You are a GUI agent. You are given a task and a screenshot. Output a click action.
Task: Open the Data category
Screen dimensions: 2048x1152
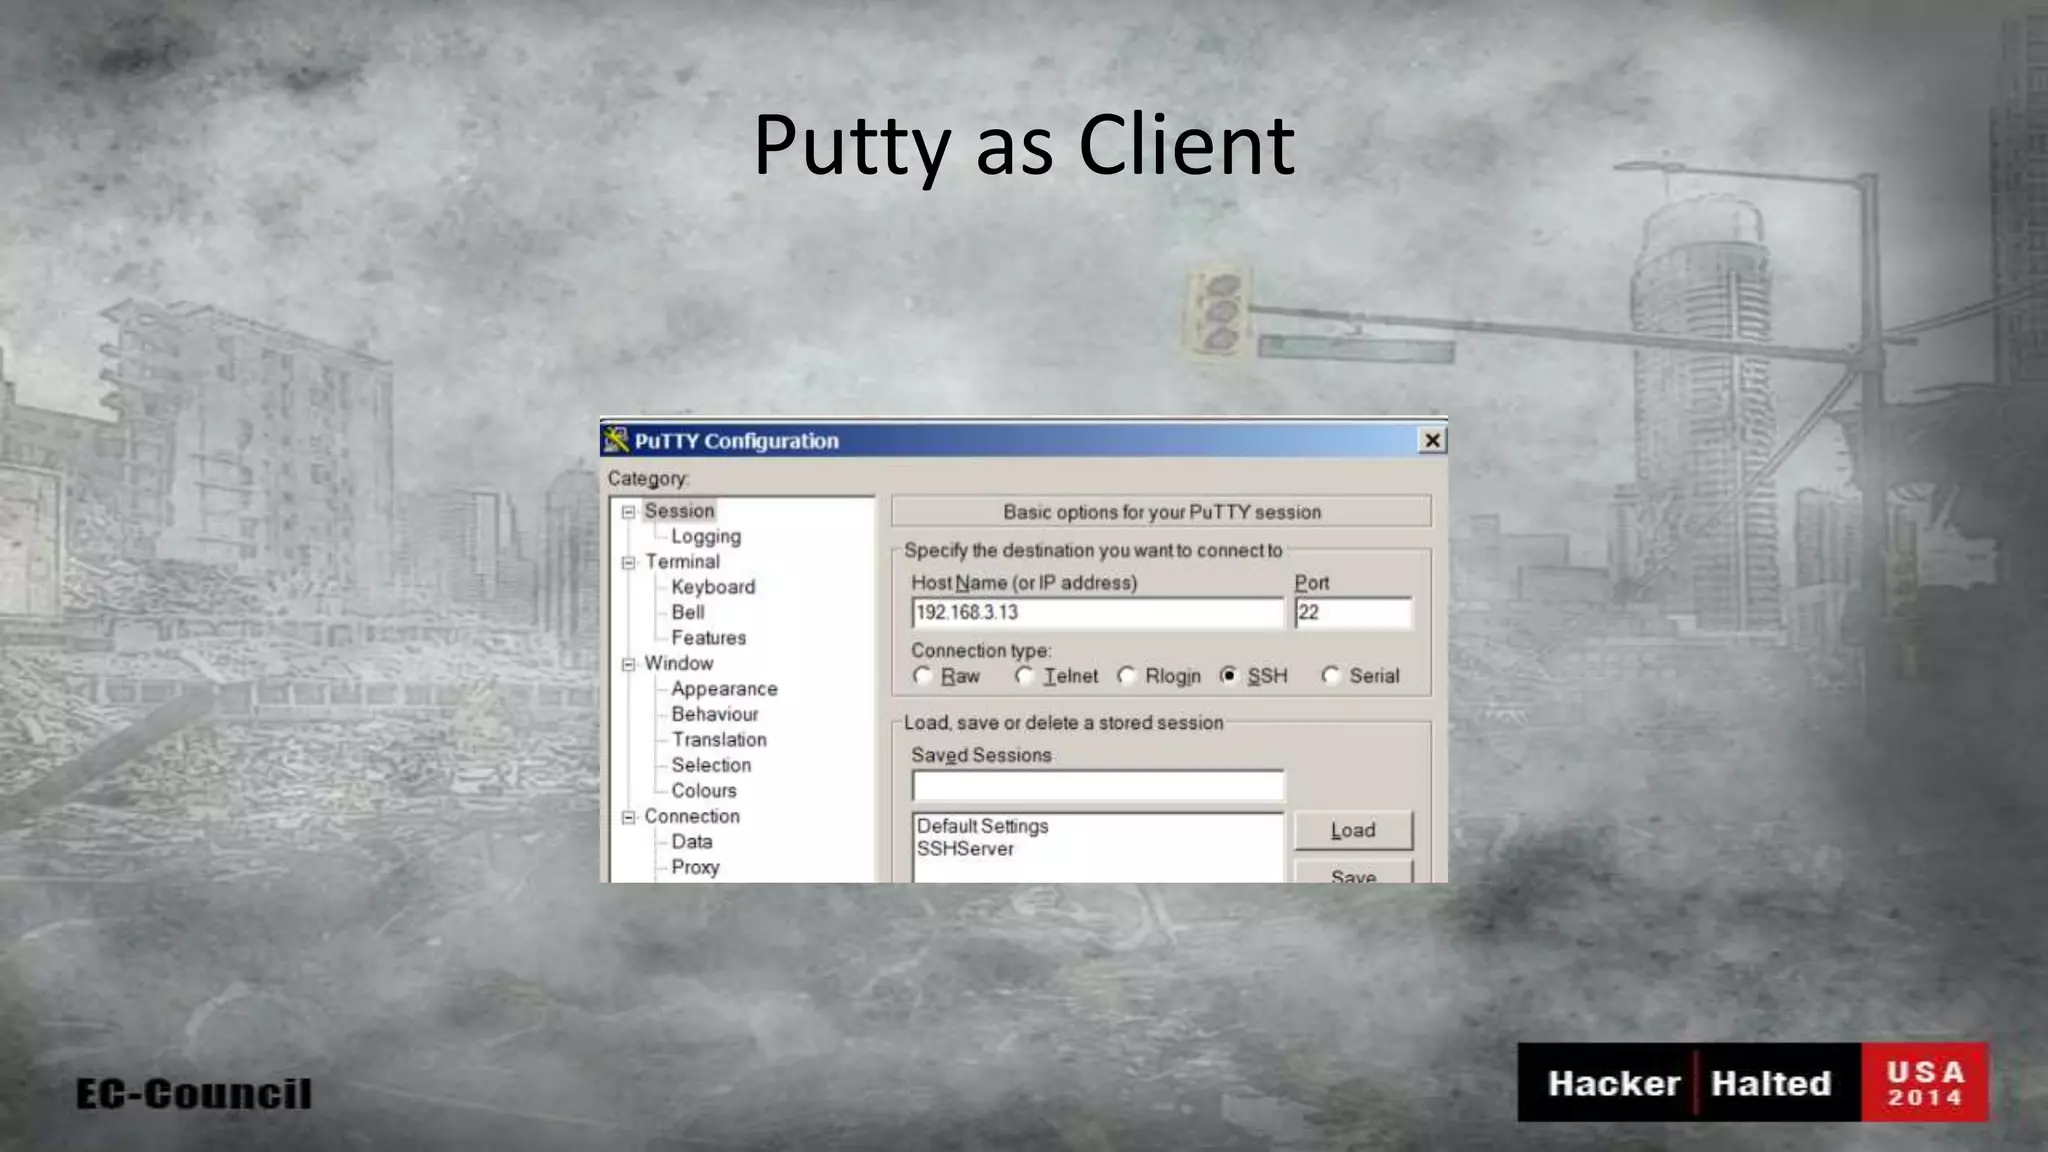click(x=692, y=842)
